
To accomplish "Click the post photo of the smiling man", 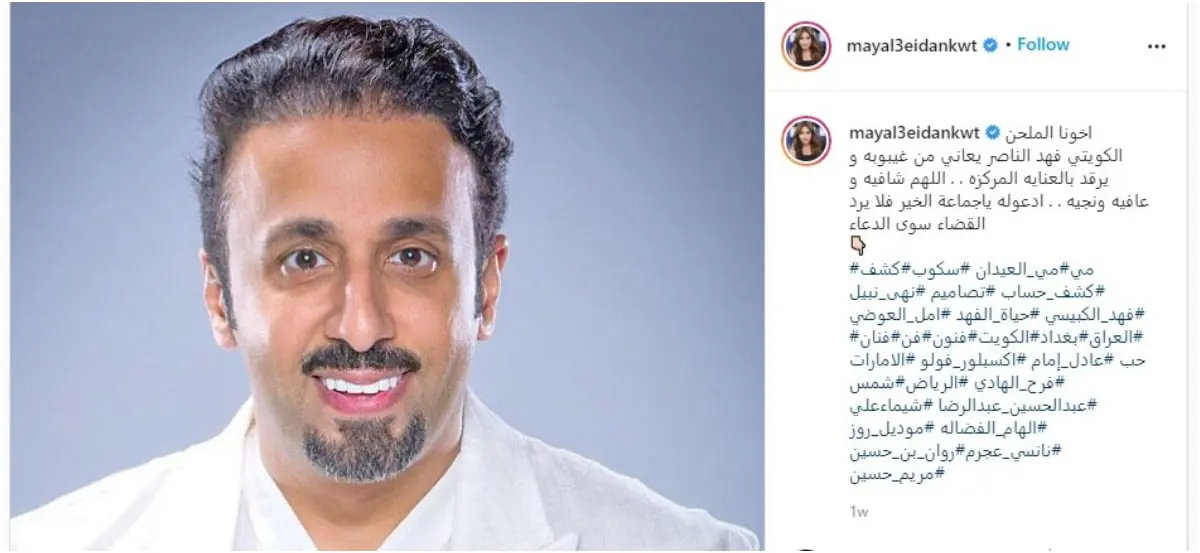I will 384,276.
